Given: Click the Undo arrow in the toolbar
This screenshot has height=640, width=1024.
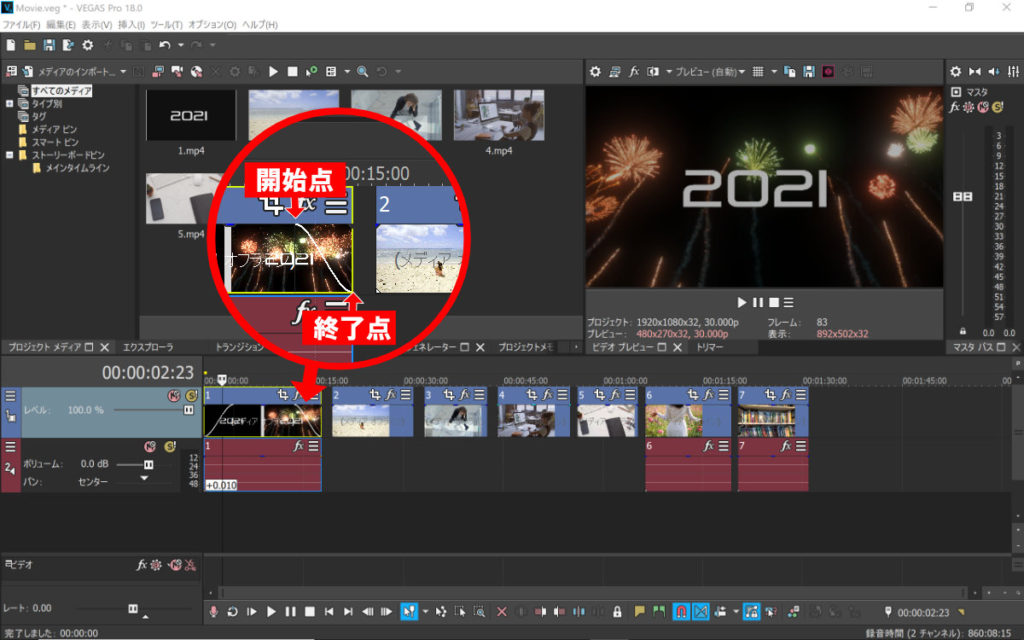Looking at the screenshot, I should tap(165, 45).
